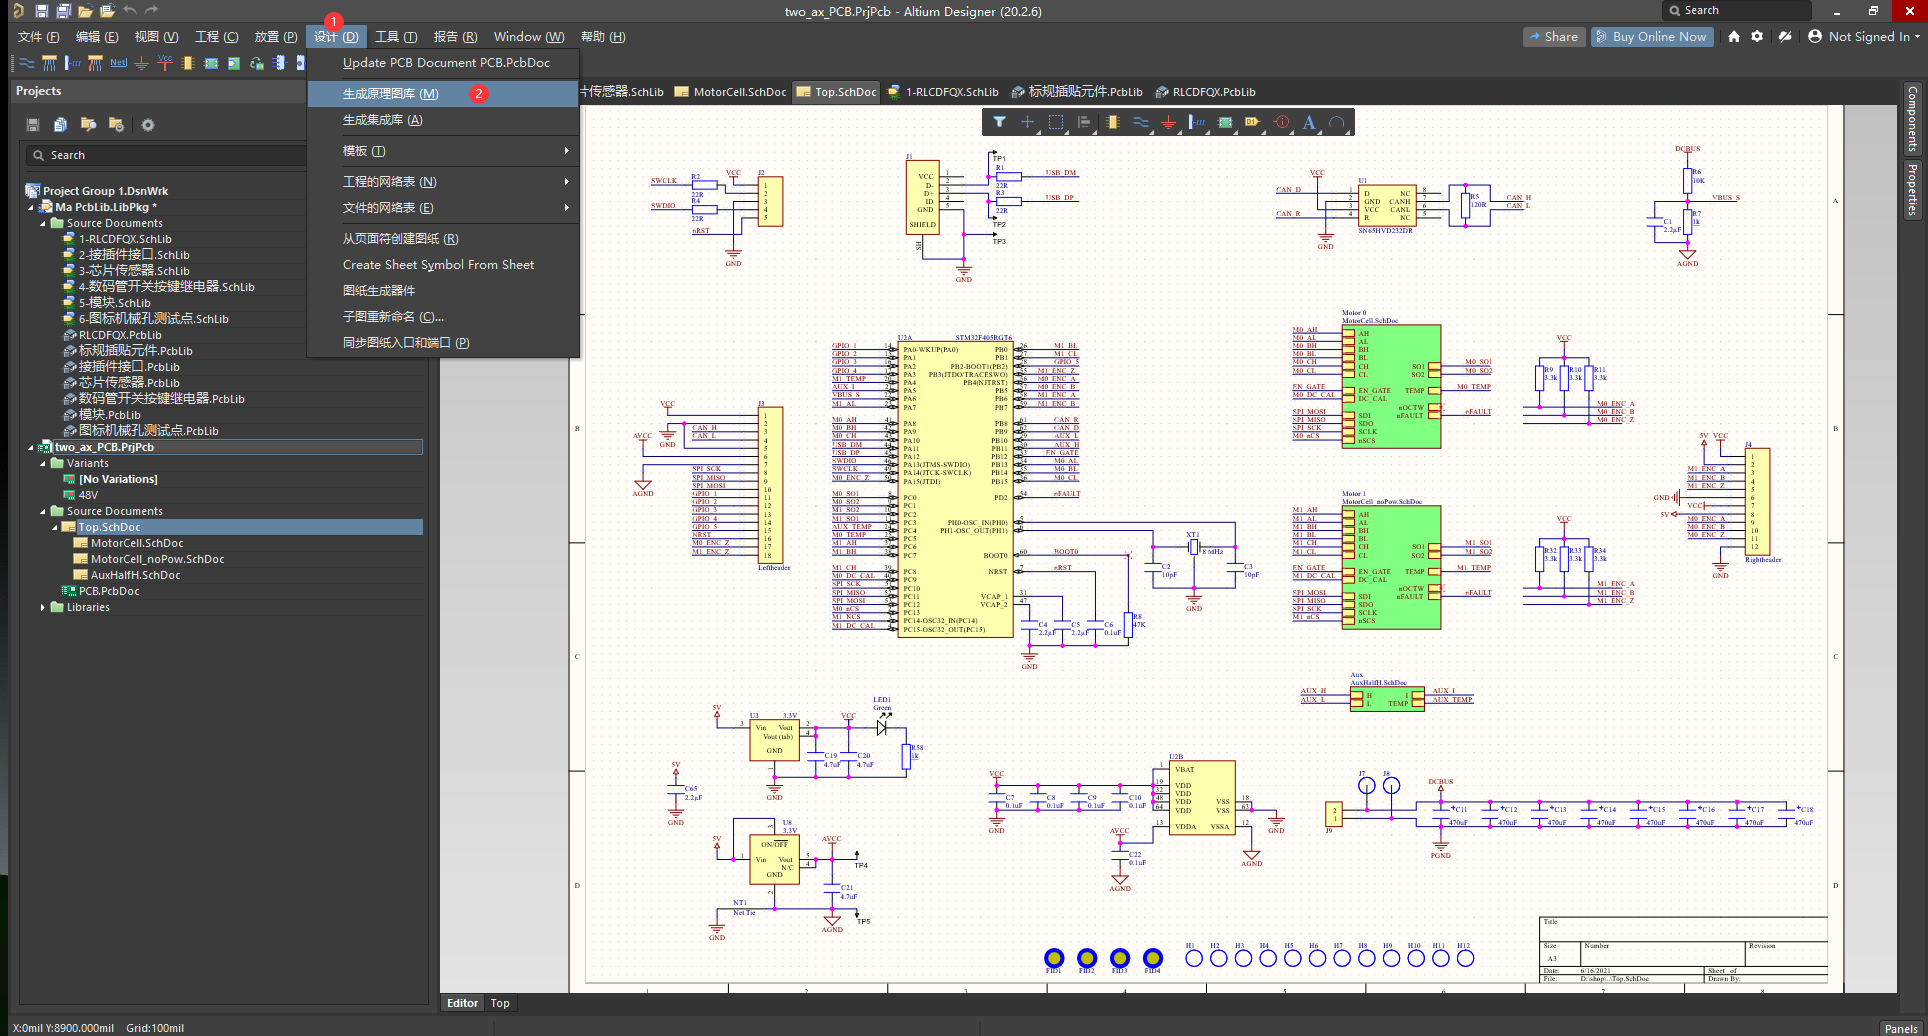
Task: Click the Buy Online Now button
Action: (x=1652, y=36)
